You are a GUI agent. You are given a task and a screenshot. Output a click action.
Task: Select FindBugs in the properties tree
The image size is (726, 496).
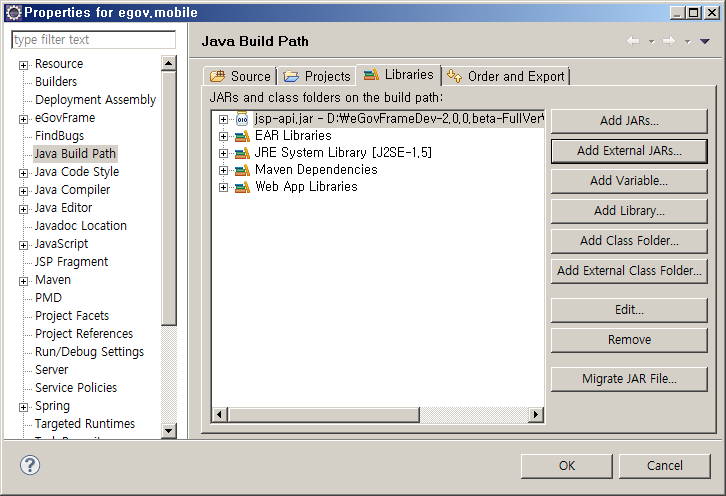point(59,136)
